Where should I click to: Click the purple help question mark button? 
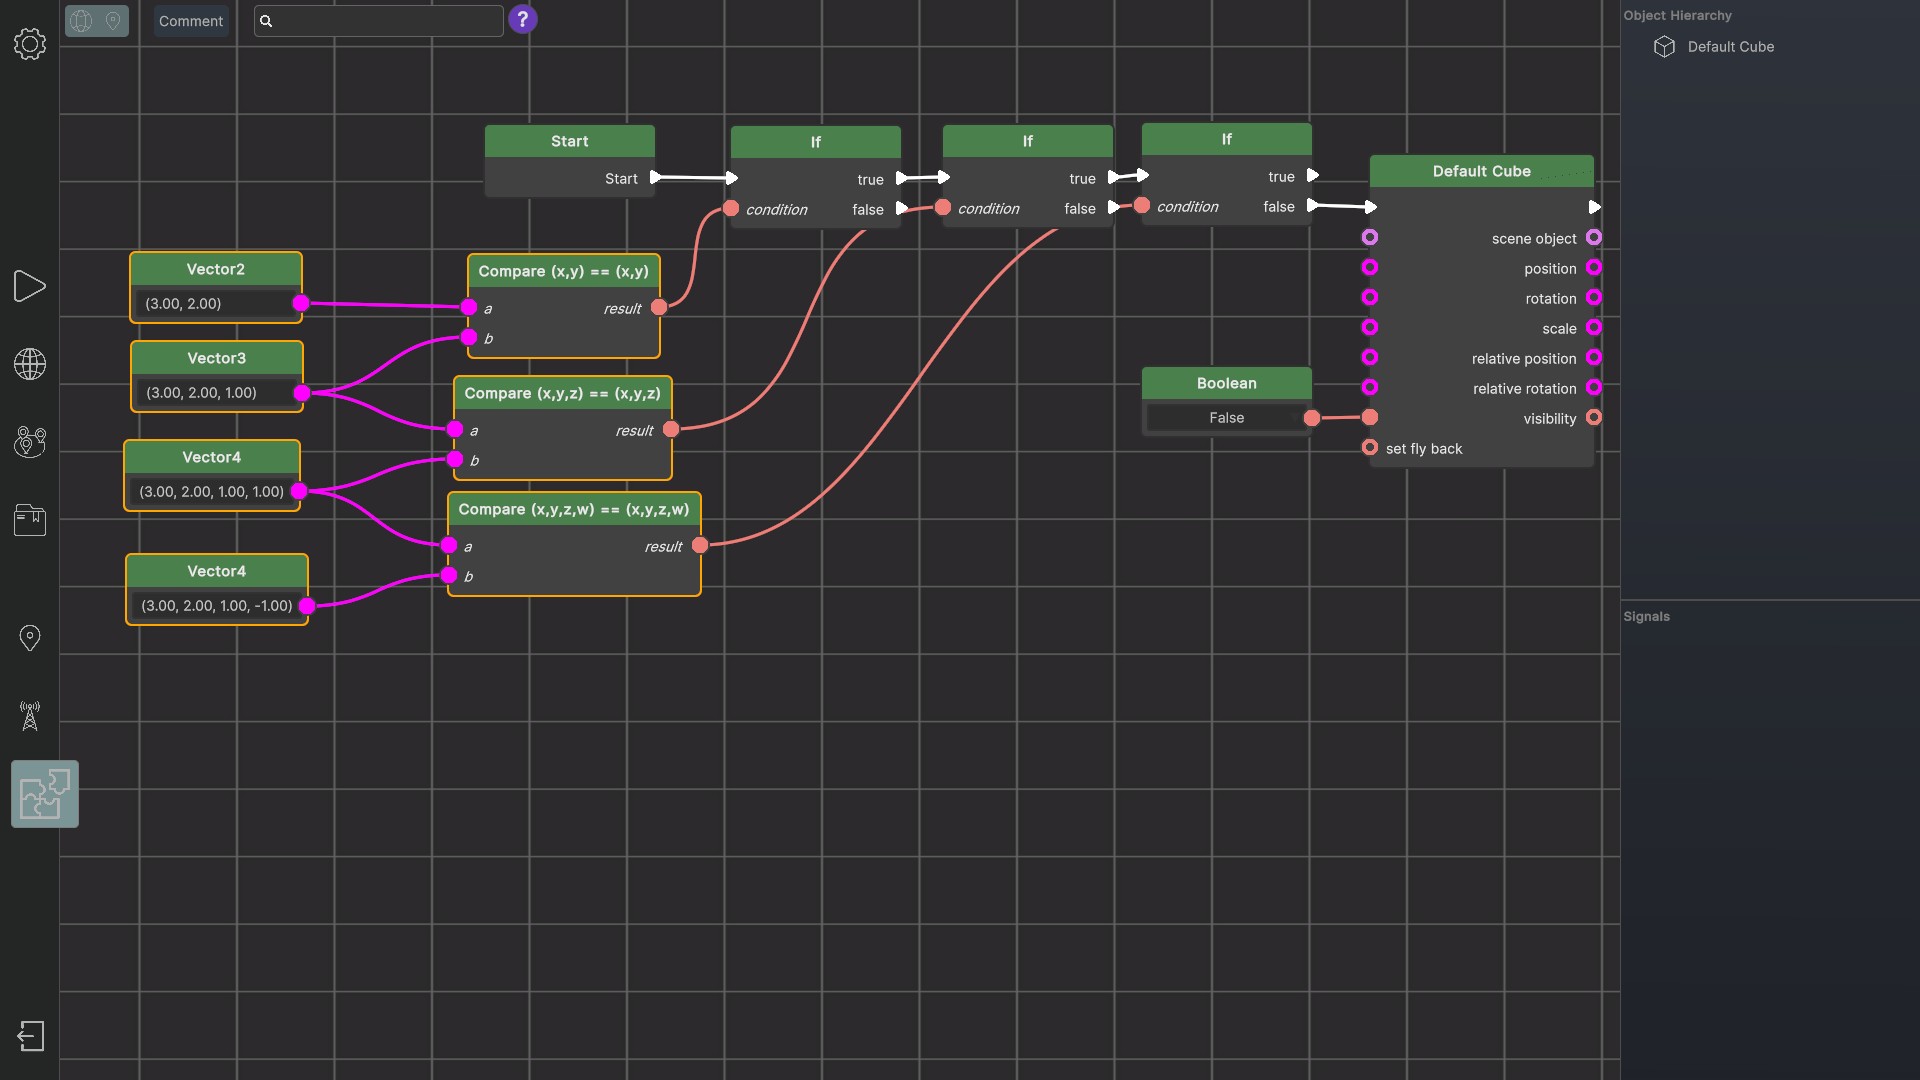(x=523, y=19)
